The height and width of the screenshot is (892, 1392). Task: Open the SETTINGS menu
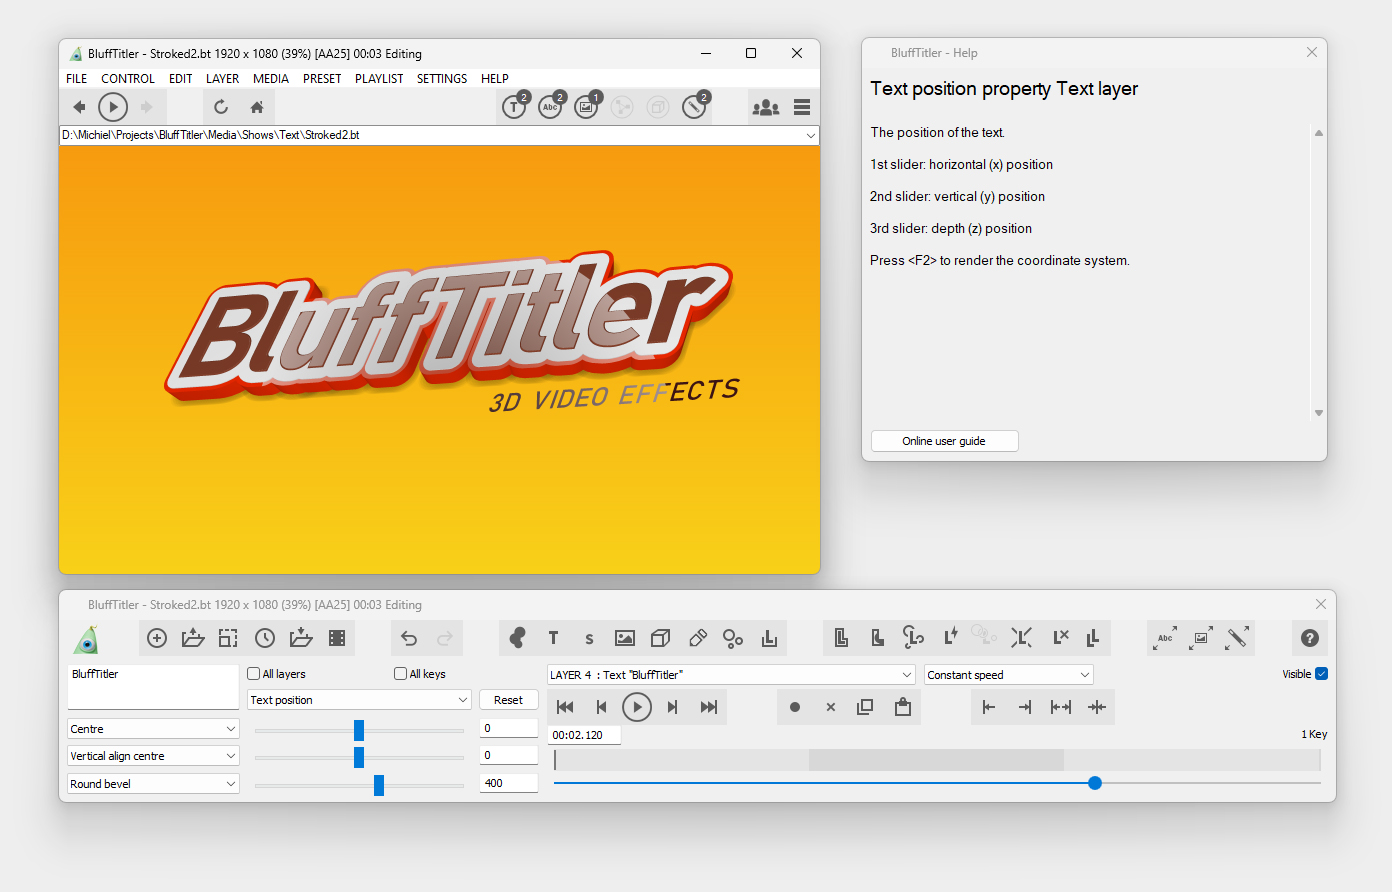tap(442, 79)
